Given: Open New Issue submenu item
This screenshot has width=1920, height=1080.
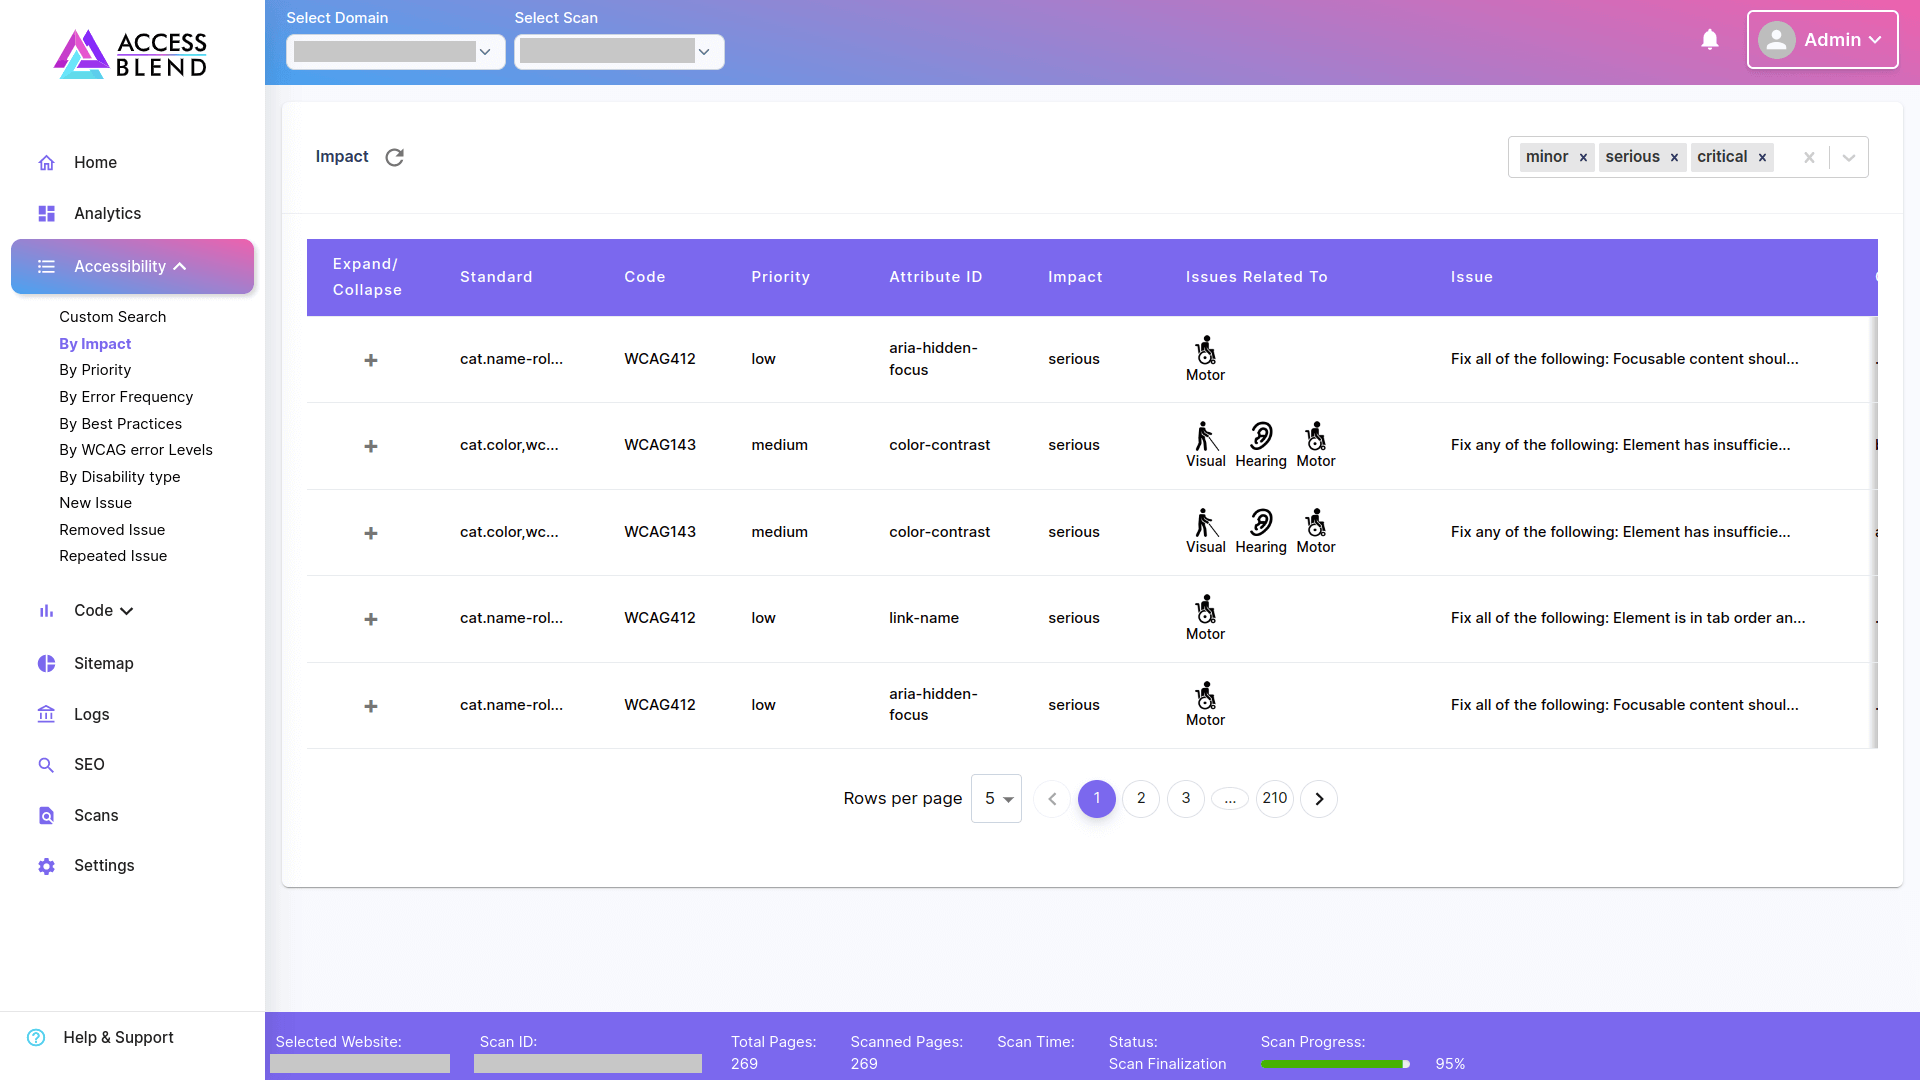Looking at the screenshot, I should pos(96,503).
